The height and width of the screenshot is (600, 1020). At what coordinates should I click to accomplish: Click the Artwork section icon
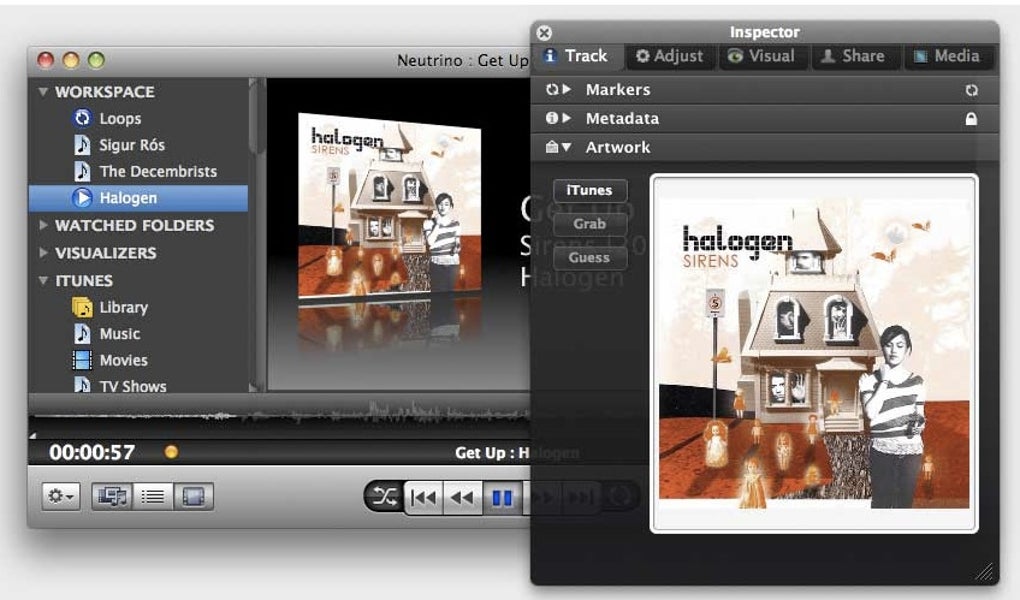point(552,147)
